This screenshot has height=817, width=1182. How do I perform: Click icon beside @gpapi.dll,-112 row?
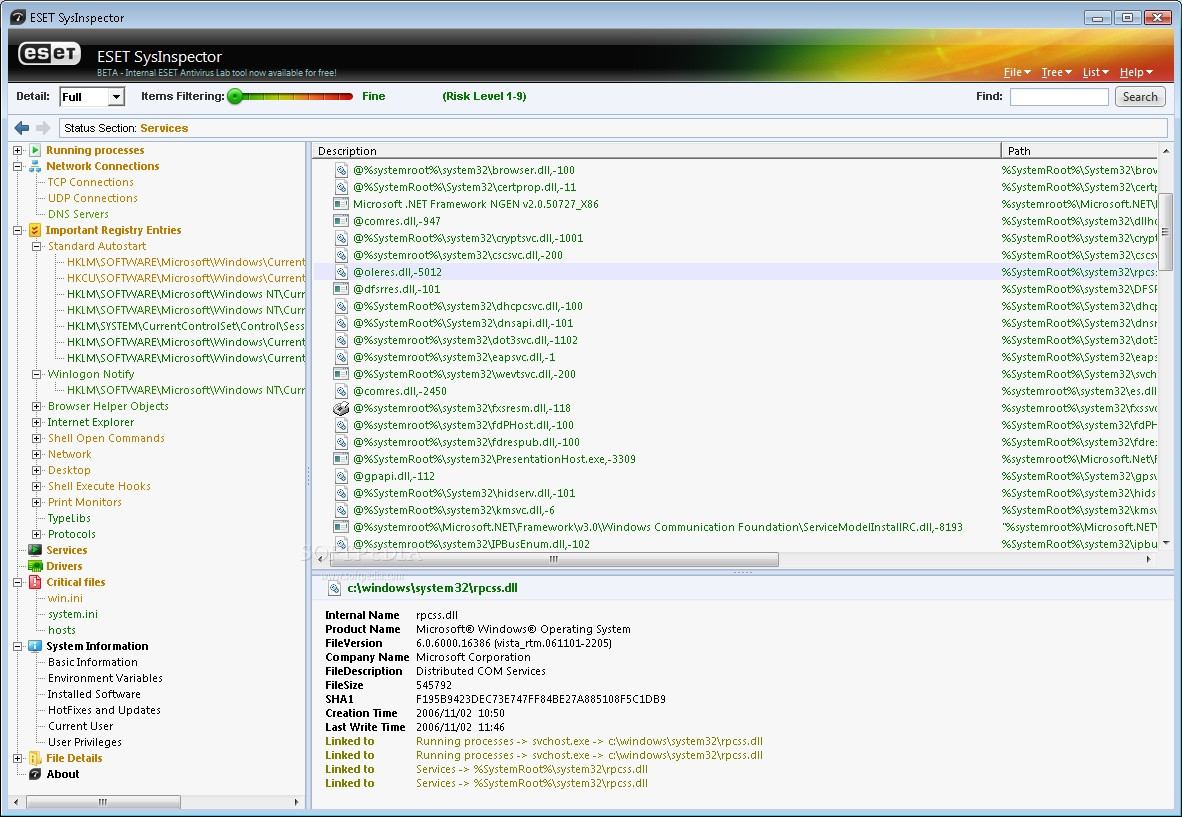click(x=341, y=476)
